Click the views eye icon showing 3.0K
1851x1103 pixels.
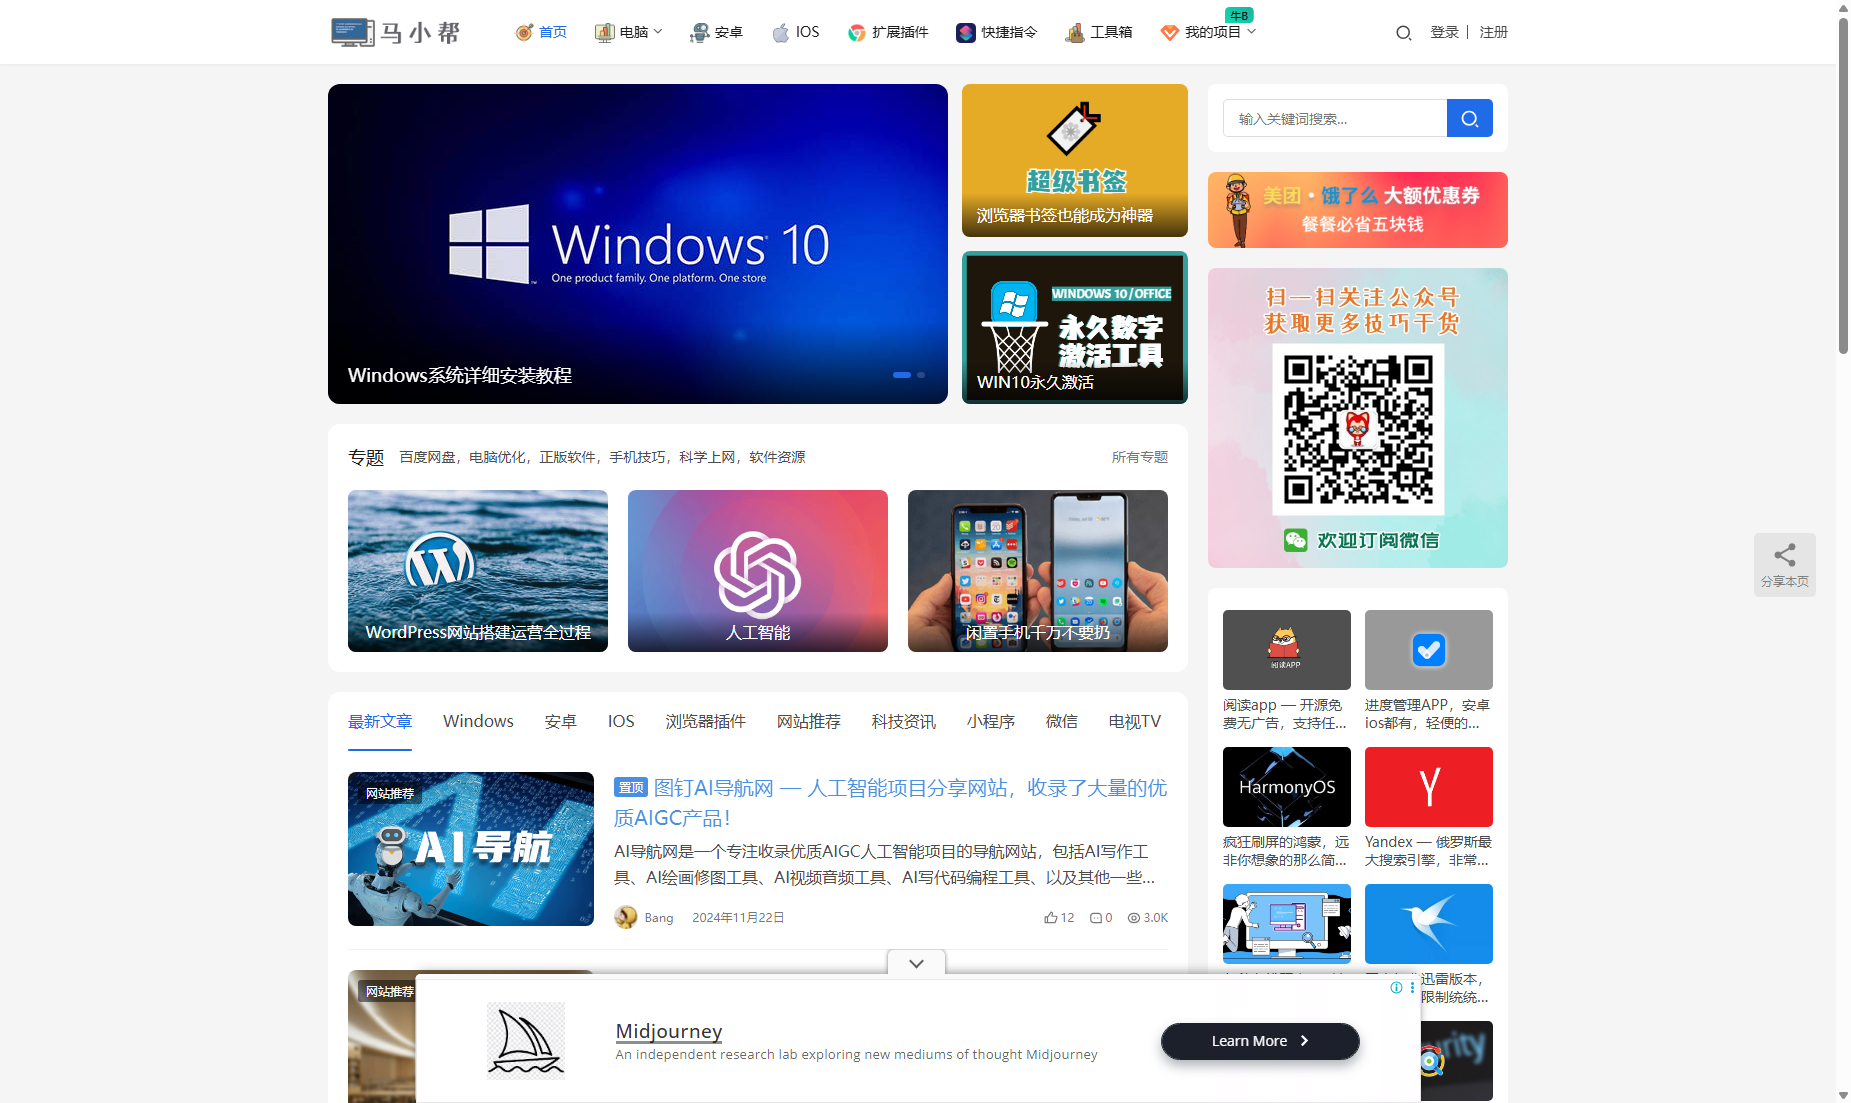pyautogui.click(x=1133, y=917)
